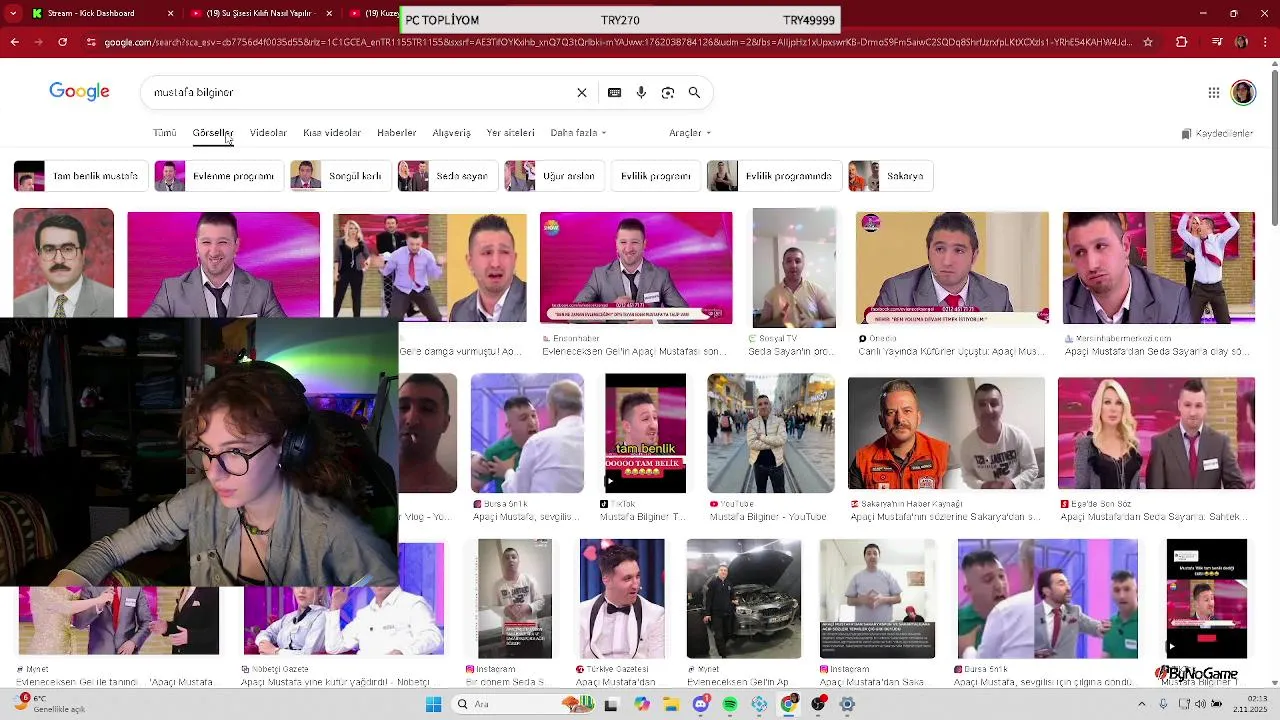Open the 'tam benlik' TikTok thumbnail
Screen dimensions: 1280x720
(645, 433)
